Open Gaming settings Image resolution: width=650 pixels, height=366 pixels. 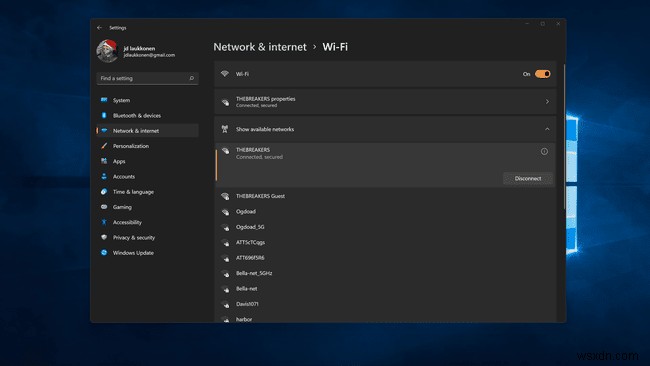tap(148, 207)
